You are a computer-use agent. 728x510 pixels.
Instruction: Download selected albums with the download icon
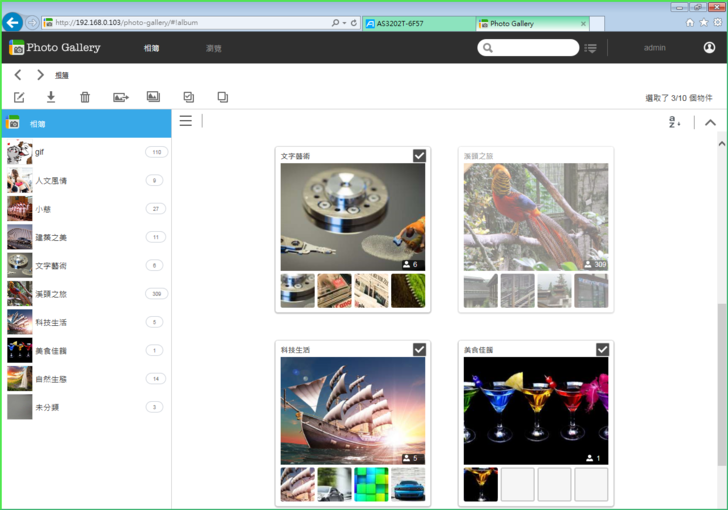51,97
